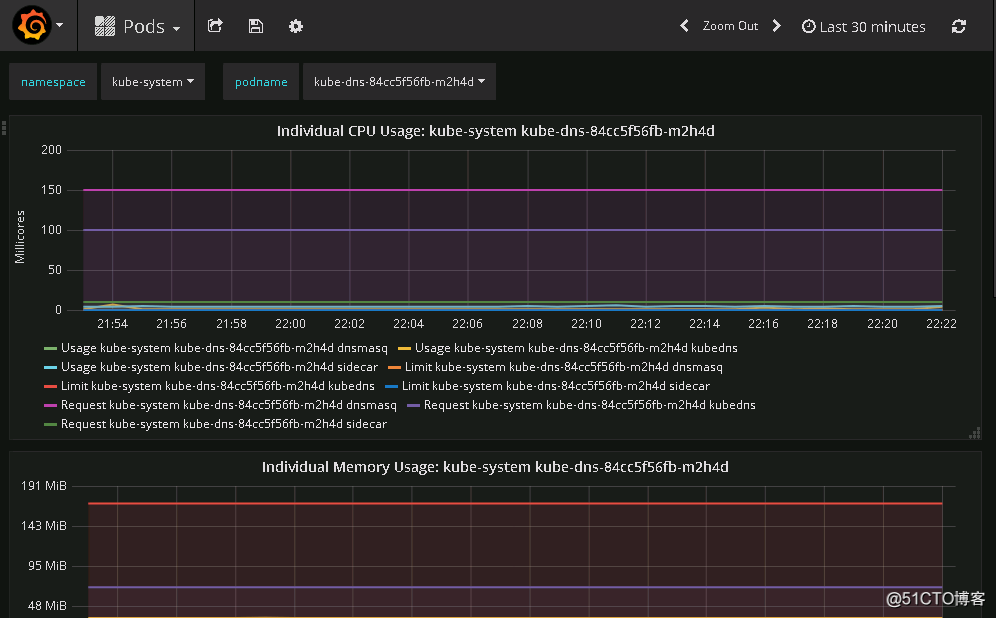Click the blue namespace label link

pyautogui.click(x=52, y=81)
